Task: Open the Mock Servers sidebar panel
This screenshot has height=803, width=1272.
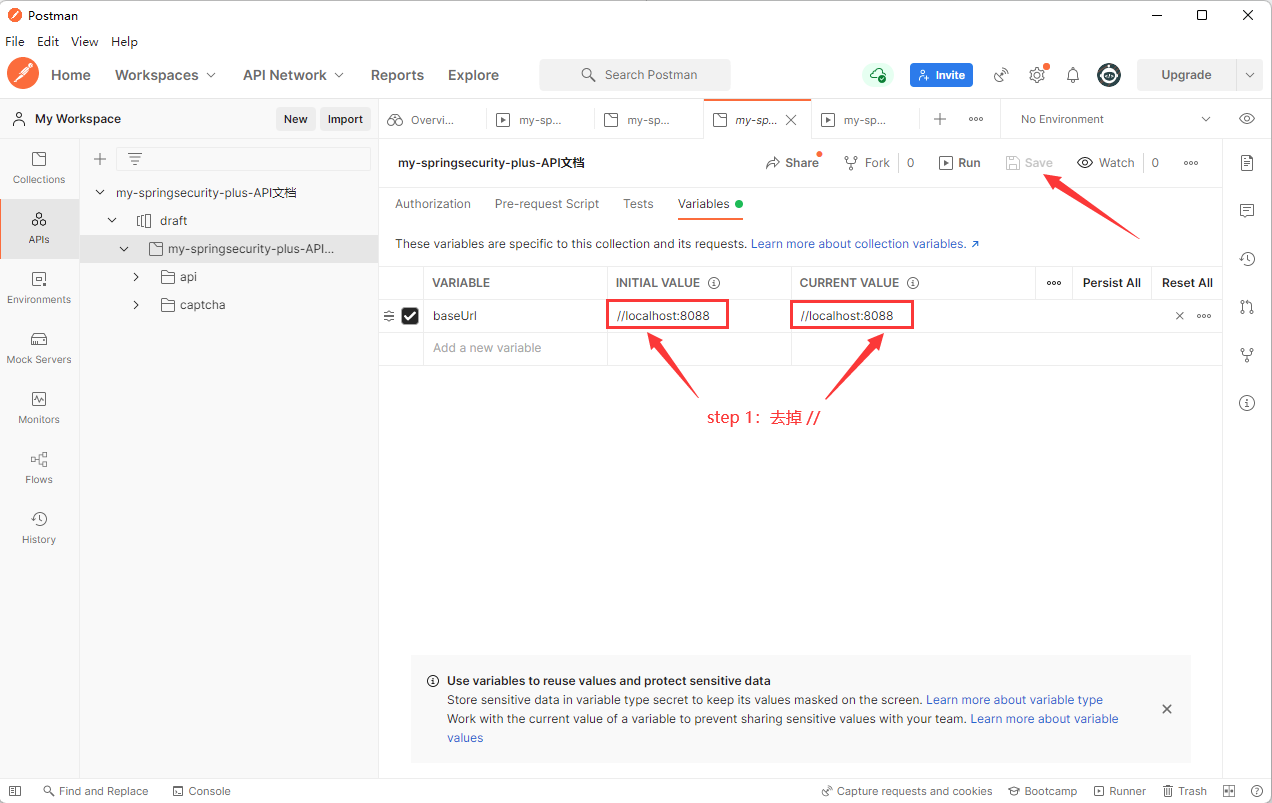Action: tap(39, 348)
